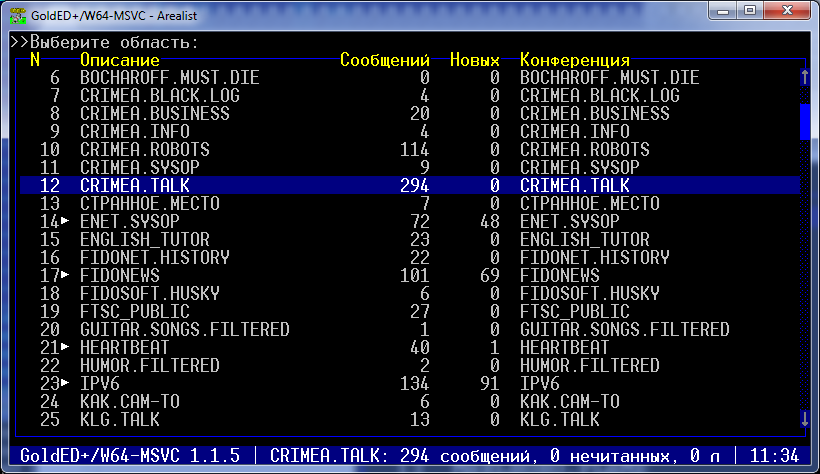Click the Сообщений column header

pyautogui.click(x=385, y=60)
